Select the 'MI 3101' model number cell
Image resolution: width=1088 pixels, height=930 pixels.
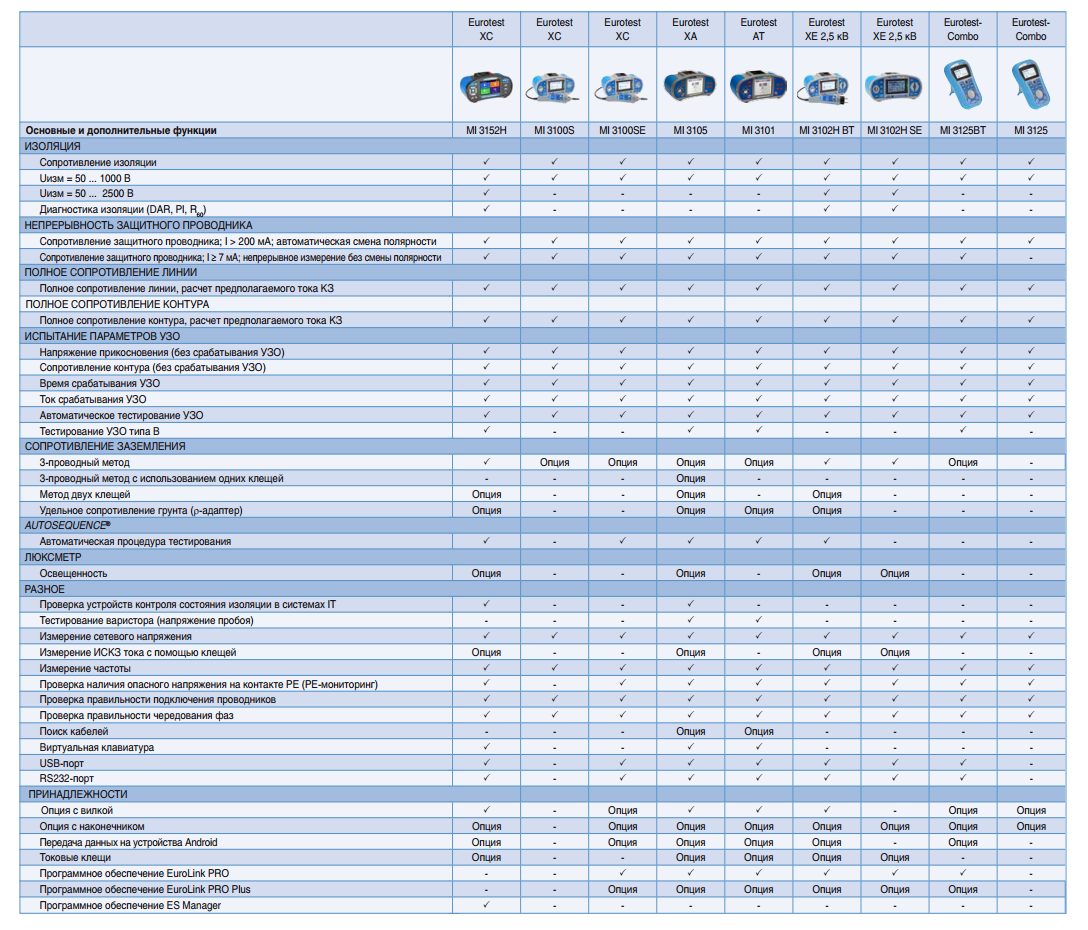point(758,130)
